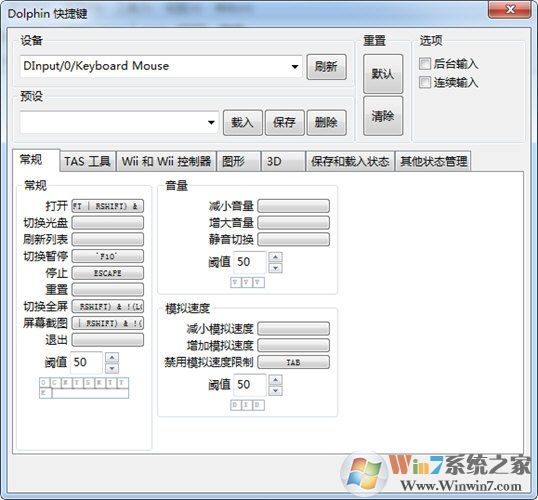Image resolution: width=538 pixels, height=500 pixels.
Task: Click the 刷新 button next to device
Action: tap(326, 67)
